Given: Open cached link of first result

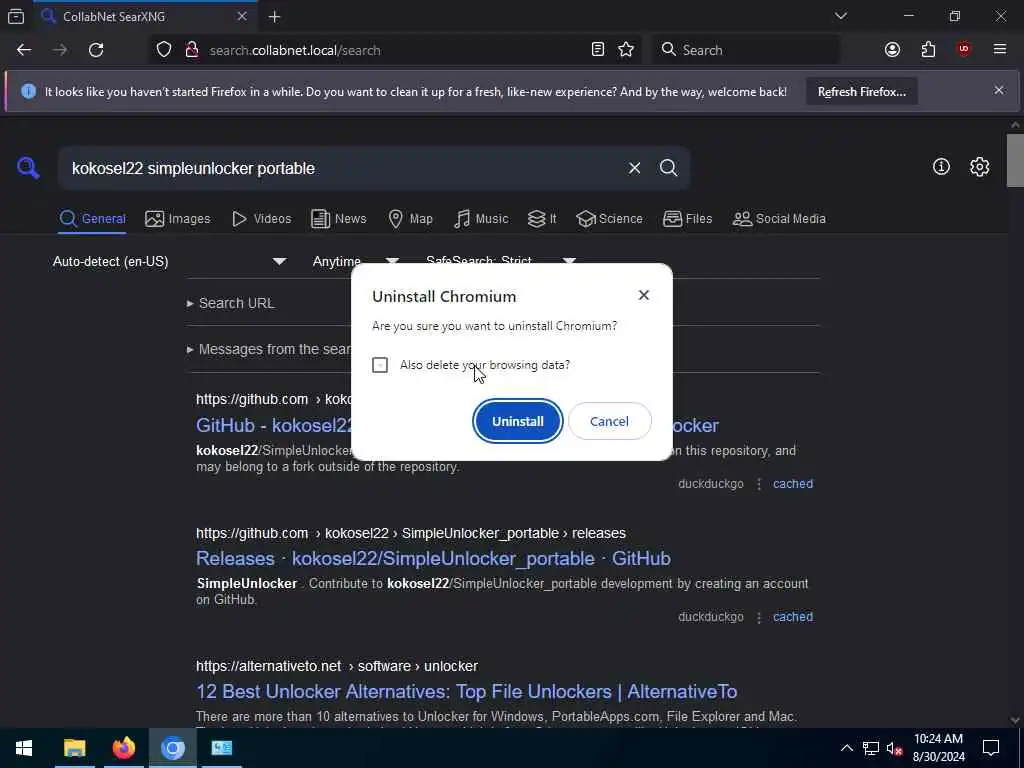Looking at the screenshot, I should tap(793, 484).
